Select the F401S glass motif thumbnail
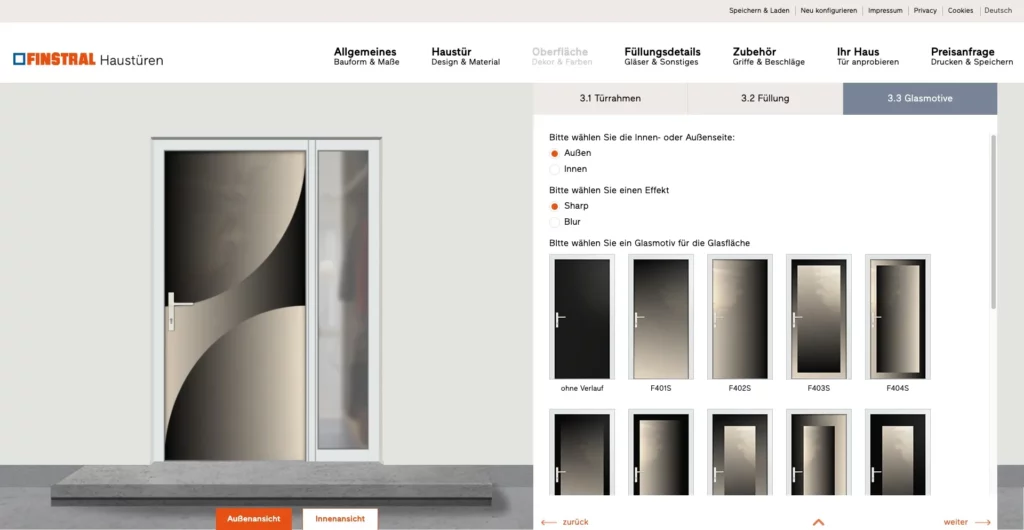1024x530 pixels. [x=661, y=317]
